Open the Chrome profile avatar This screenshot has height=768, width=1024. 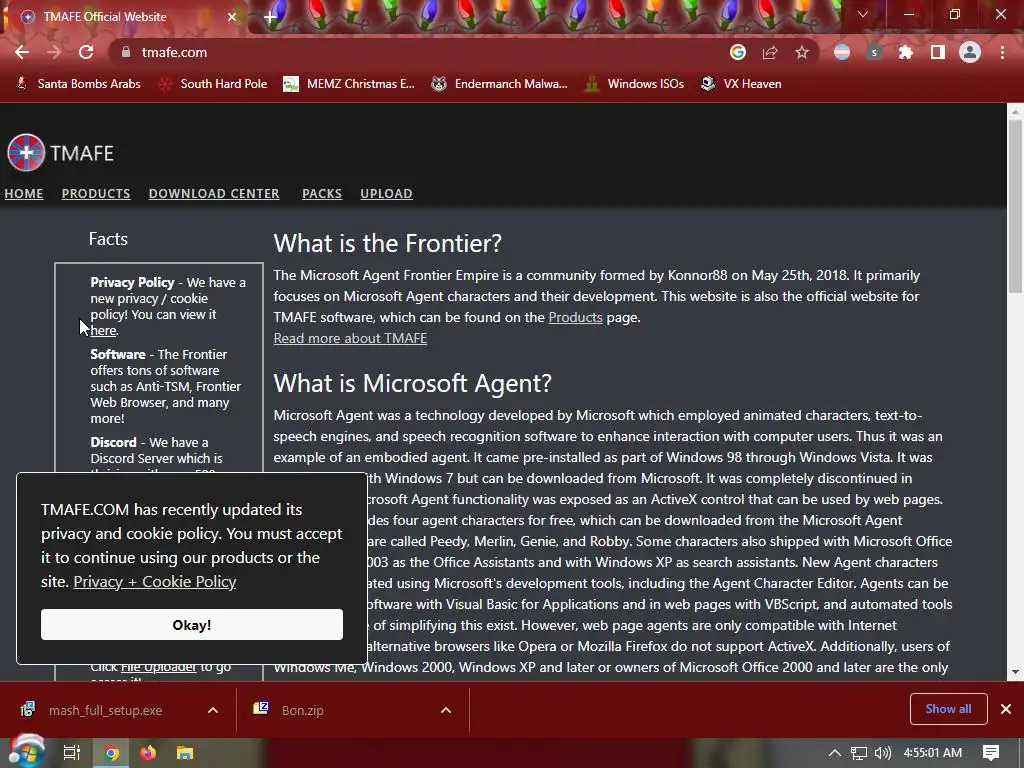point(970,52)
